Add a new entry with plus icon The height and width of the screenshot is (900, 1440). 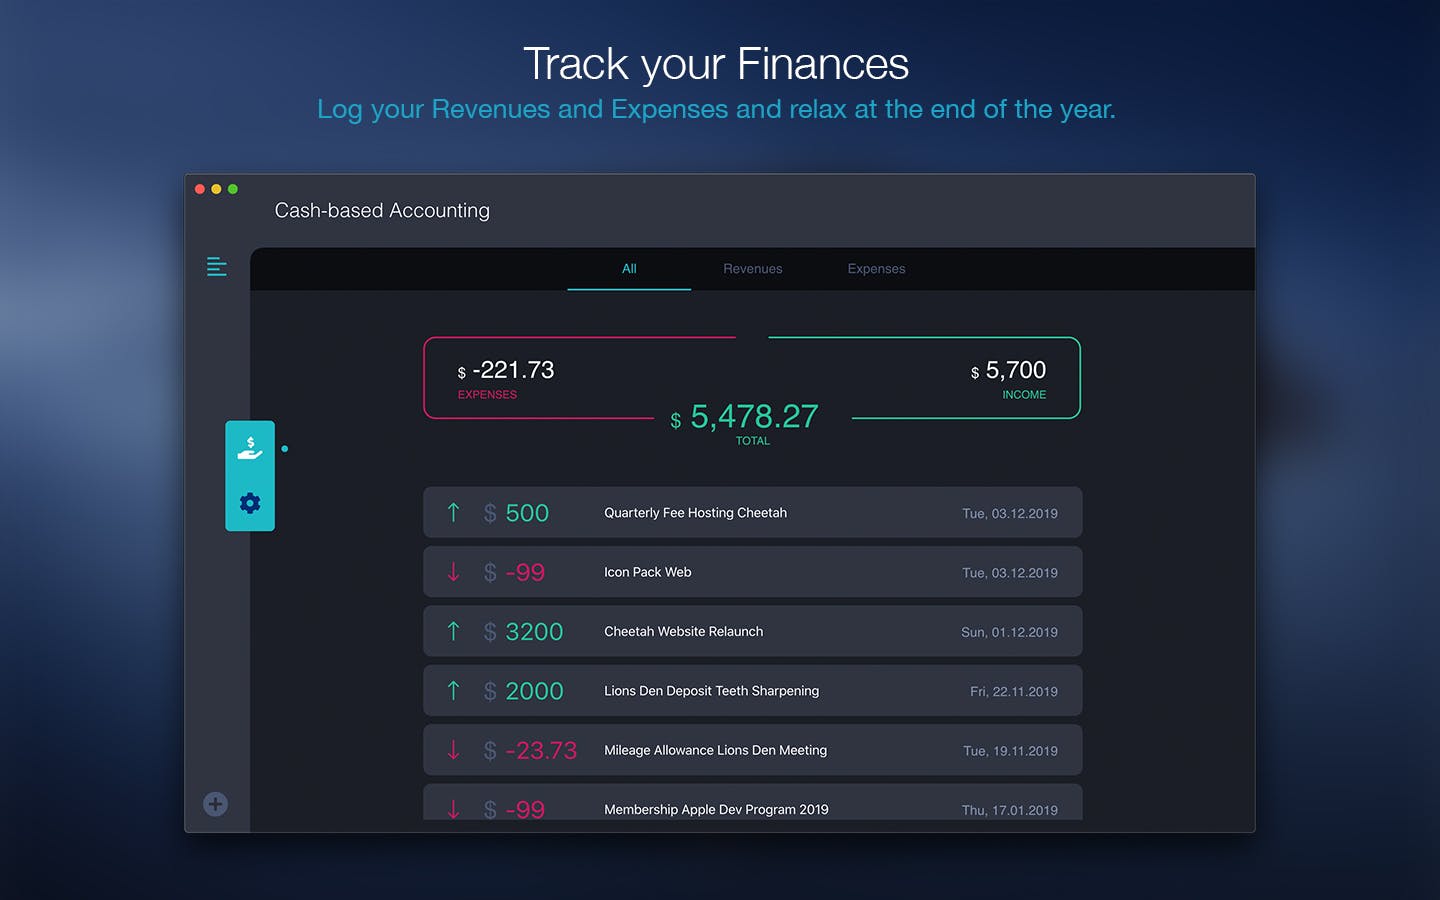215,804
